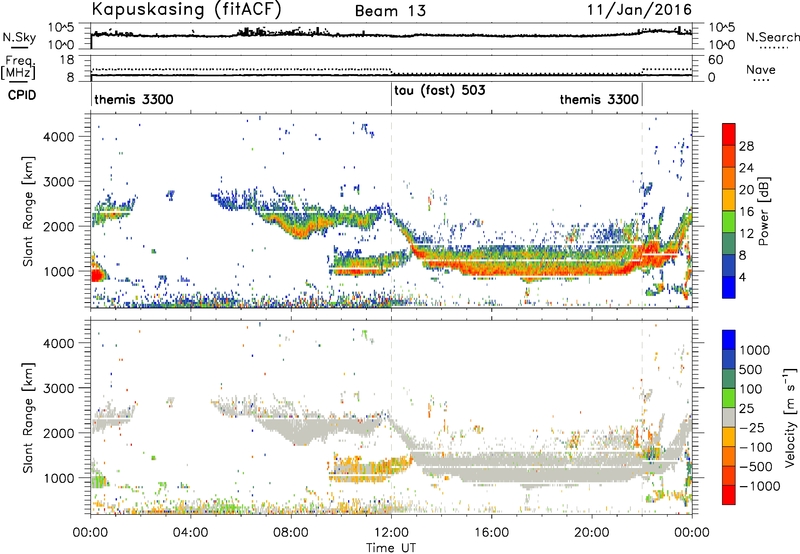Click the "08:00" time axis tick label
Screen dimensions: 800x554
291,533
